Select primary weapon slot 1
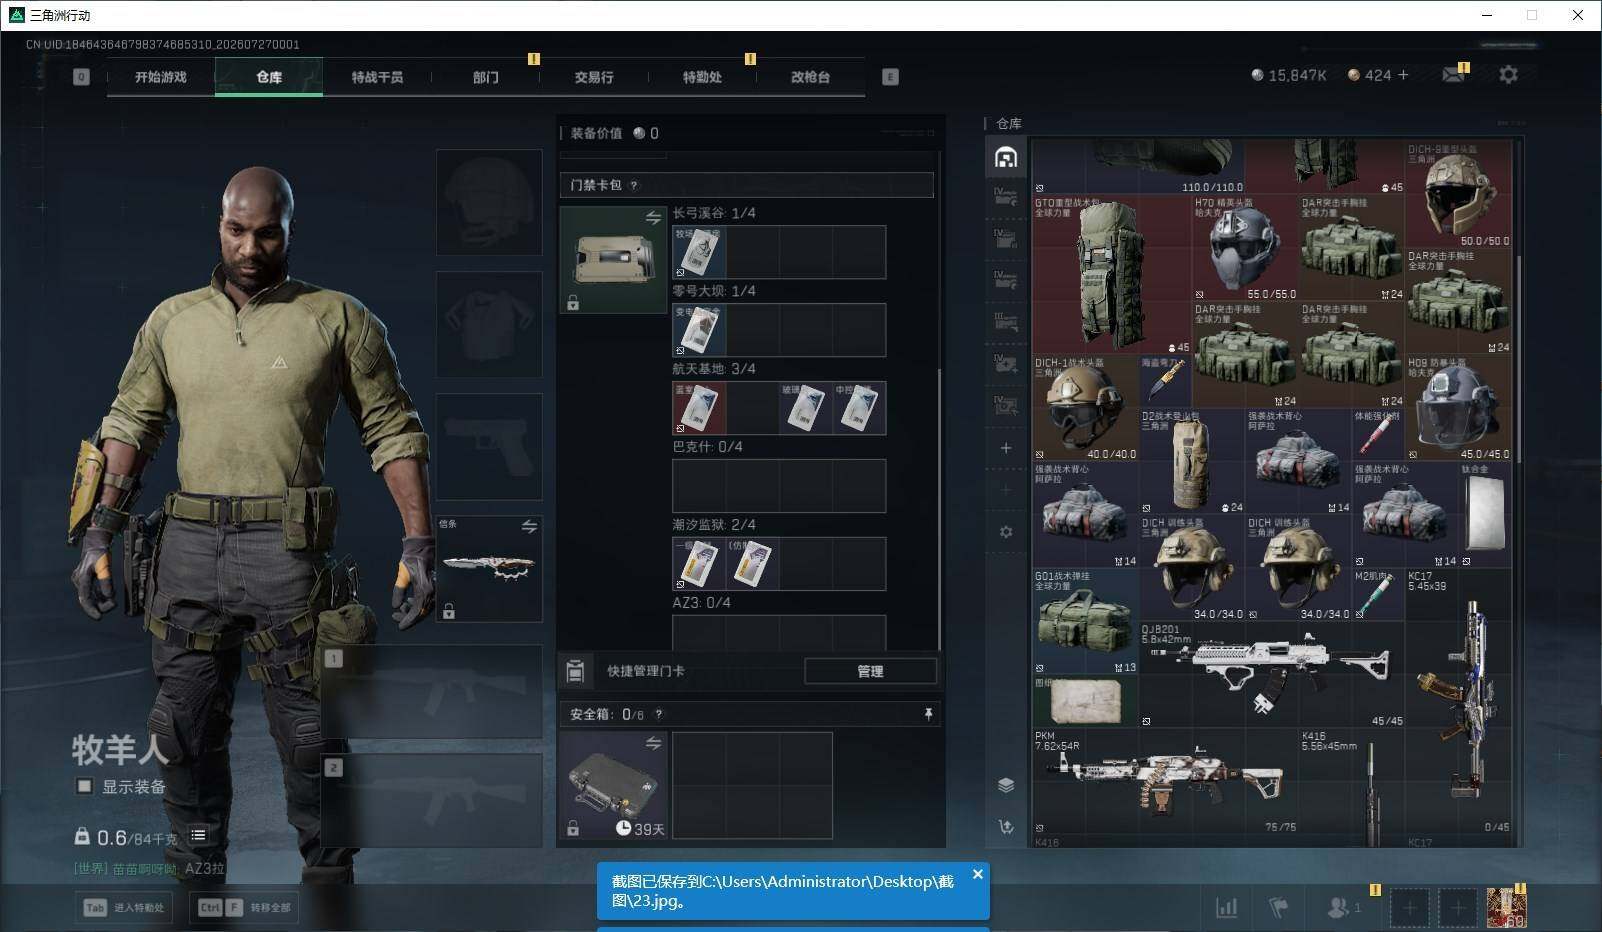The height and width of the screenshot is (932, 1602). (432, 692)
